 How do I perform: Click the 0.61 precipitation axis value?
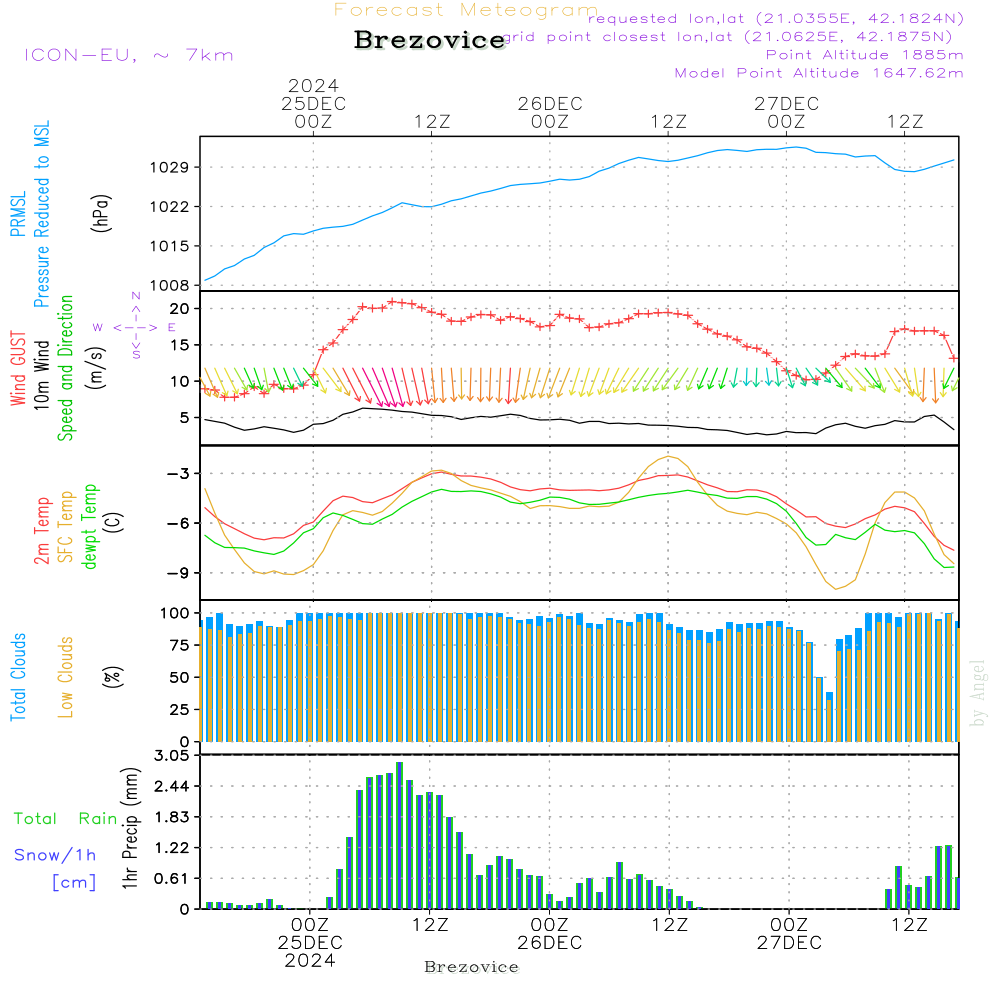[172, 879]
